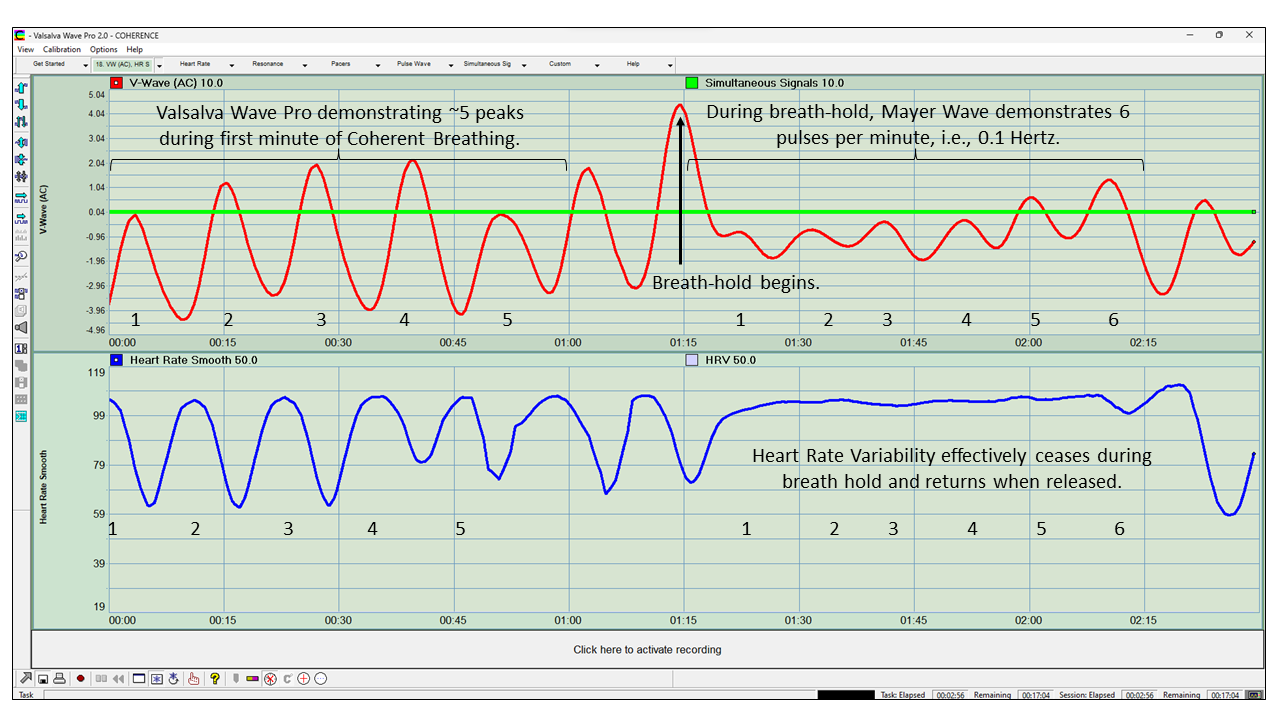
Task: Open the Get Started section
Action: coord(49,63)
